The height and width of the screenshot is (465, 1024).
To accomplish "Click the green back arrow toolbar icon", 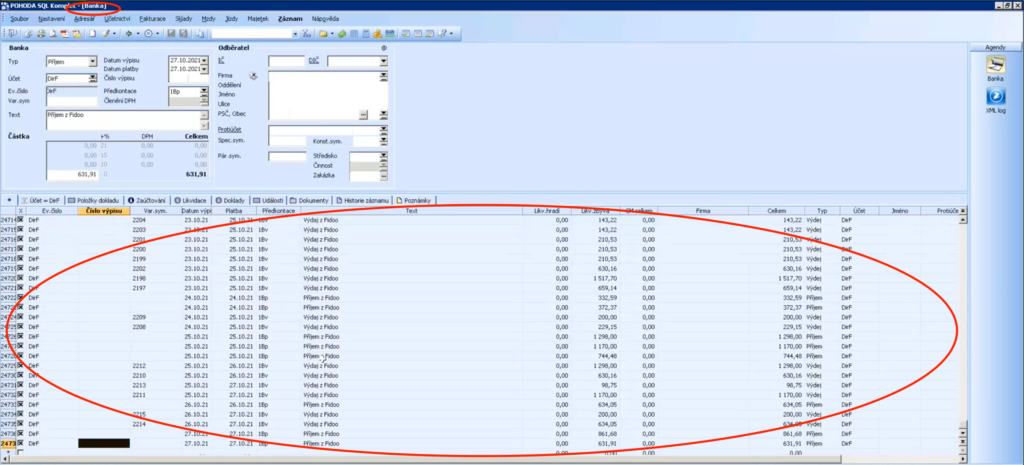I will [x=128, y=33].
